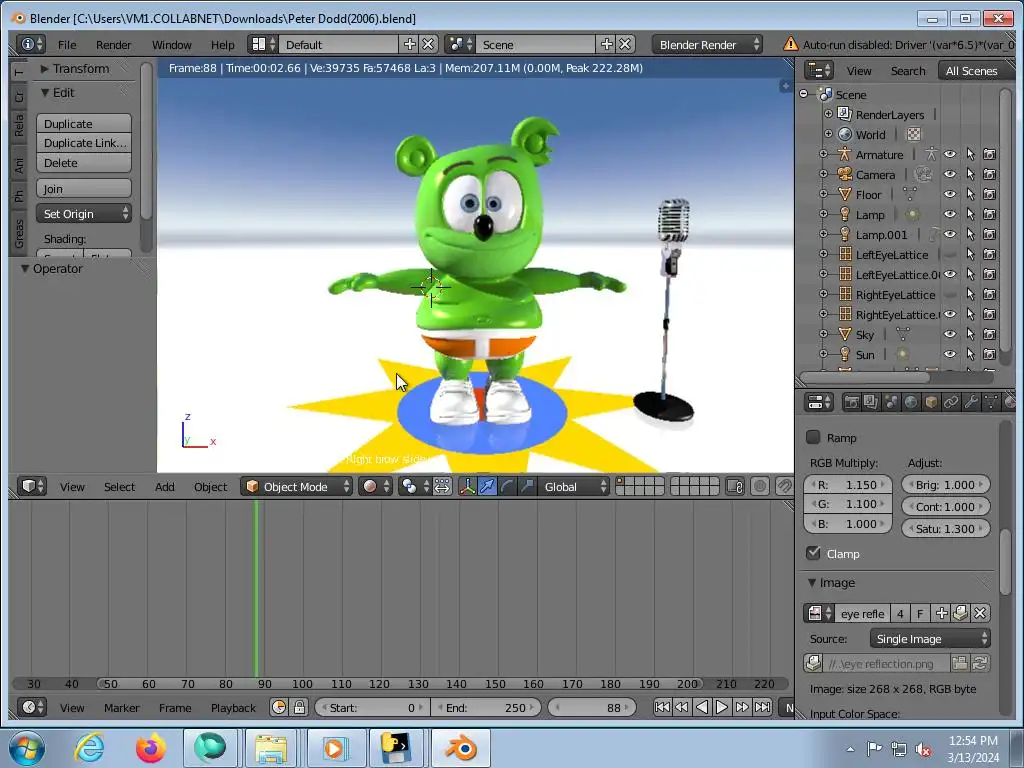The height and width of the screenshot is (768, 1024).
Task: Open the Source Single Image dropdown
Action: [x=930, y=639]
